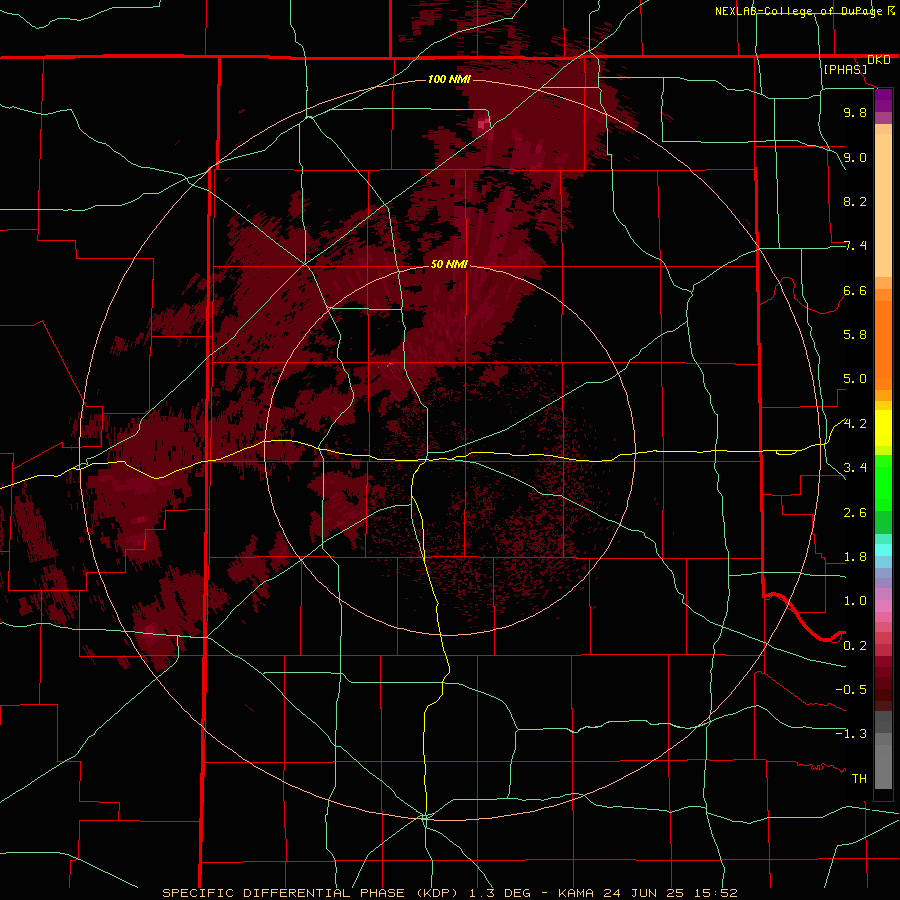Click the 2.6 scale value
The width and height of the screenshot is (900, 900).
pos(855,513)
